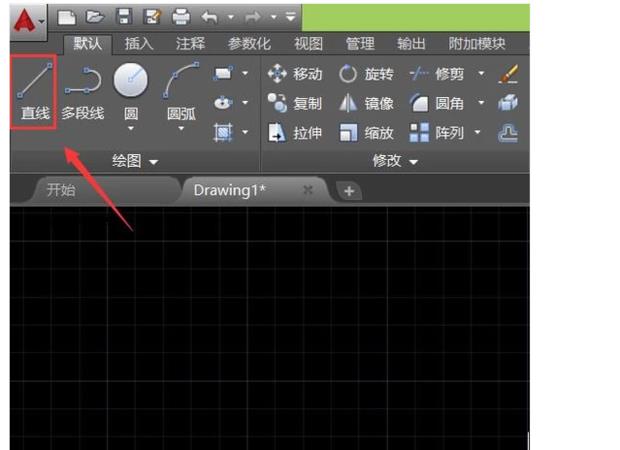Select the 直线 line tool
Screen dimensions: 620x450
[x=34, y=92]
